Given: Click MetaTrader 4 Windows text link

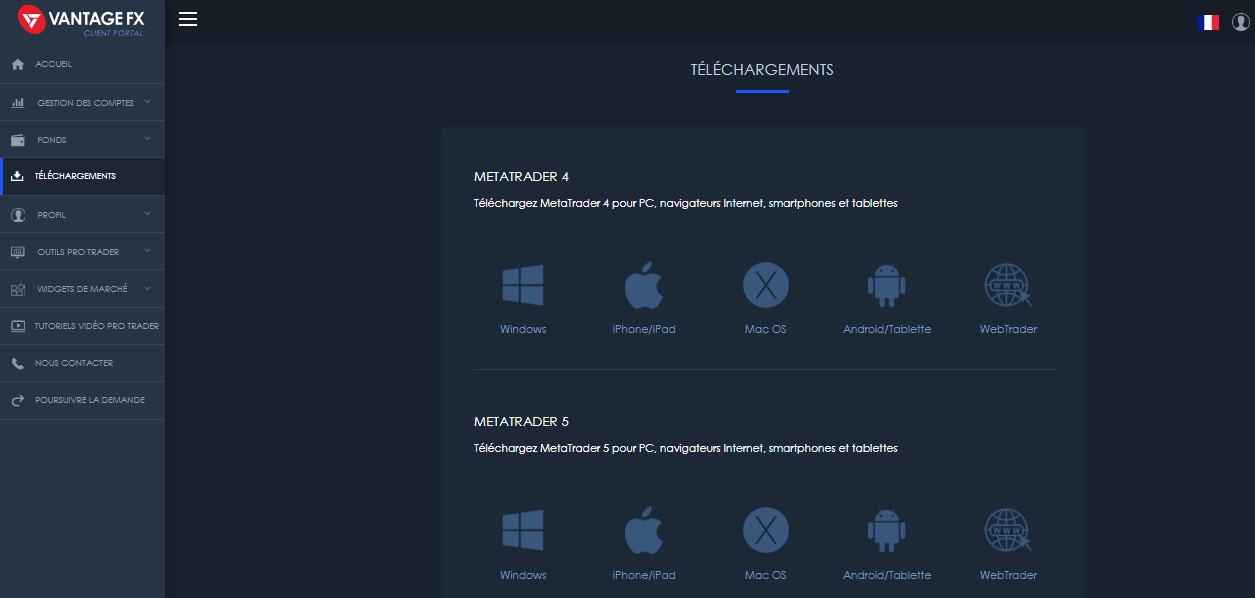Looking at the screenshot, I should pyautogui.click(x=523, y=329).
